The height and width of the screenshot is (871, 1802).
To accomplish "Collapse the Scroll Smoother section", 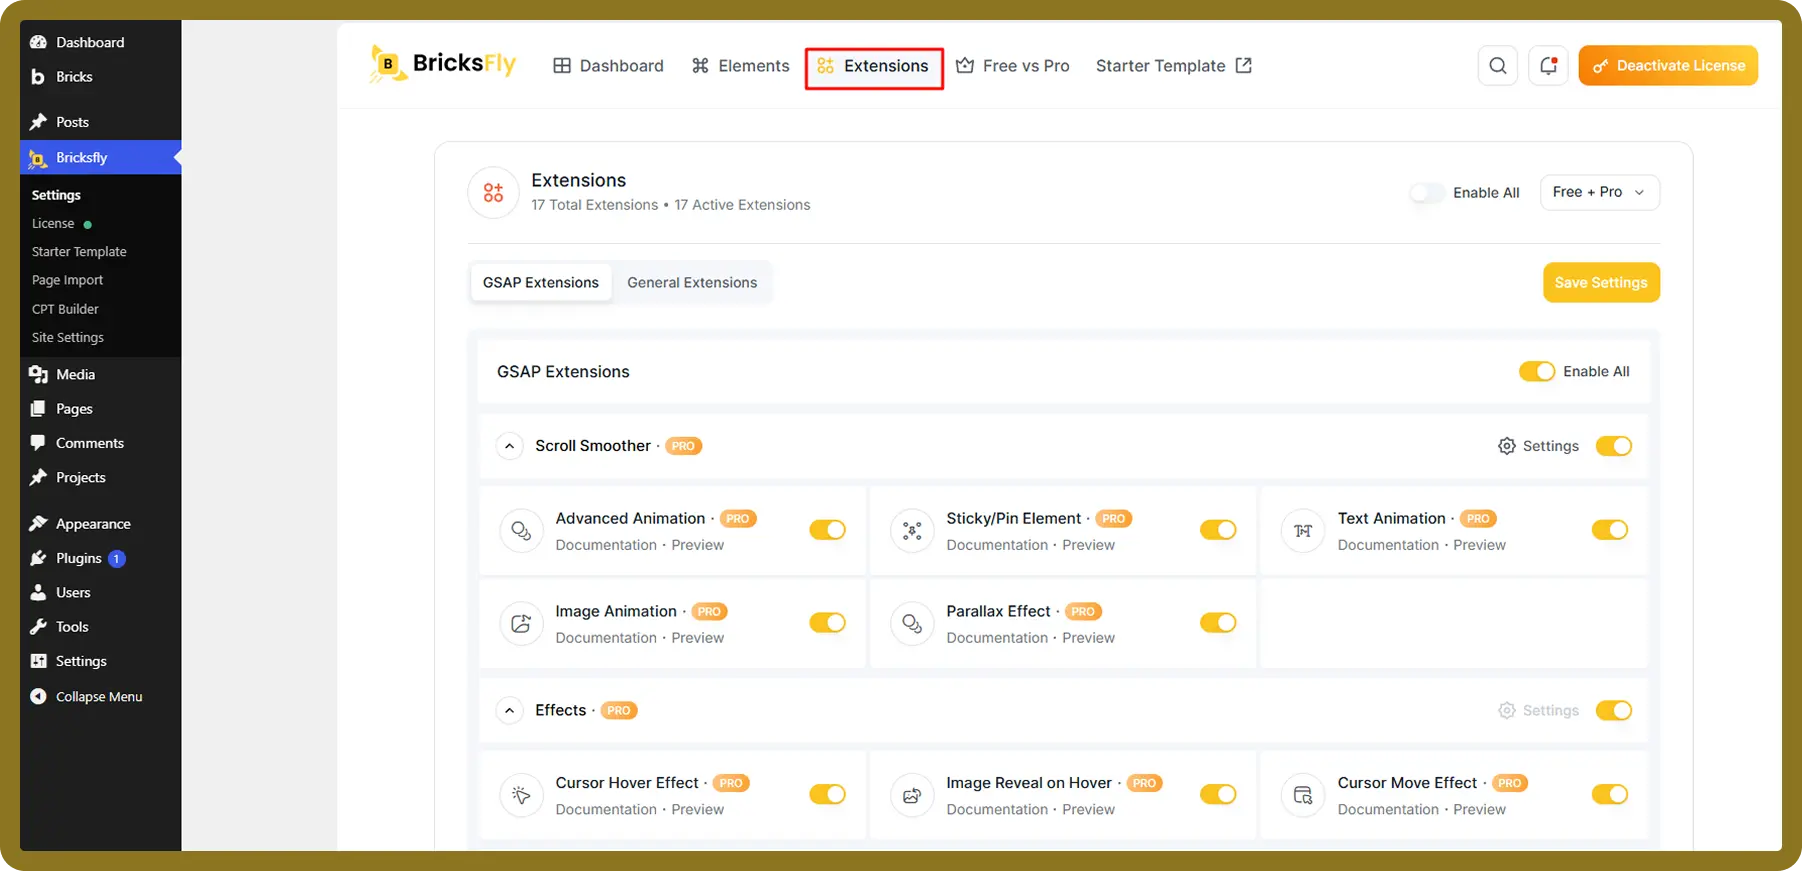I will (510, 446).
